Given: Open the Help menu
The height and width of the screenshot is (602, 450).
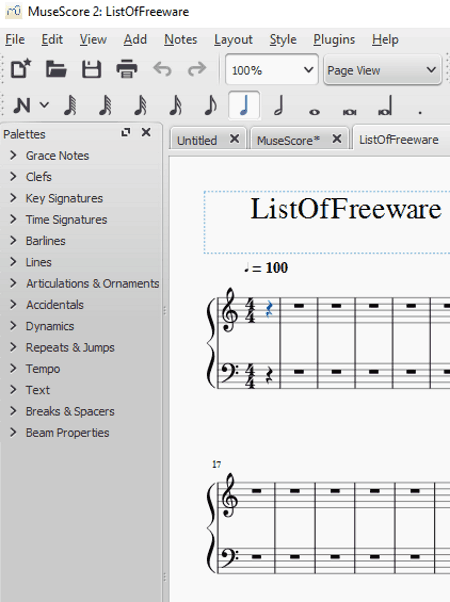Looking at the screenshot, I should pyautogui.click(x=385, y=40).
